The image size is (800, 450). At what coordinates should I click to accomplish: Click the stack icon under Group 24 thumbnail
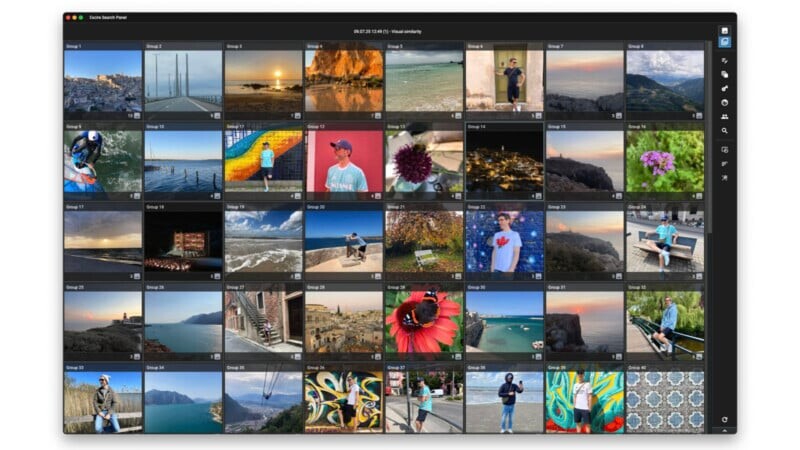pos(699,275)
